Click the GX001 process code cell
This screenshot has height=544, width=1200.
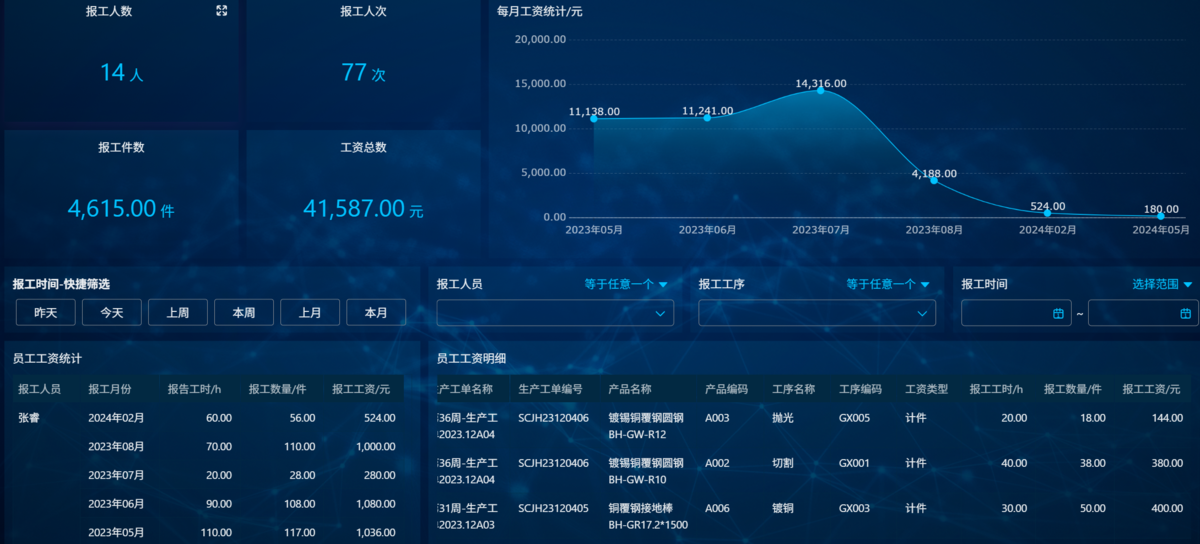855,463
